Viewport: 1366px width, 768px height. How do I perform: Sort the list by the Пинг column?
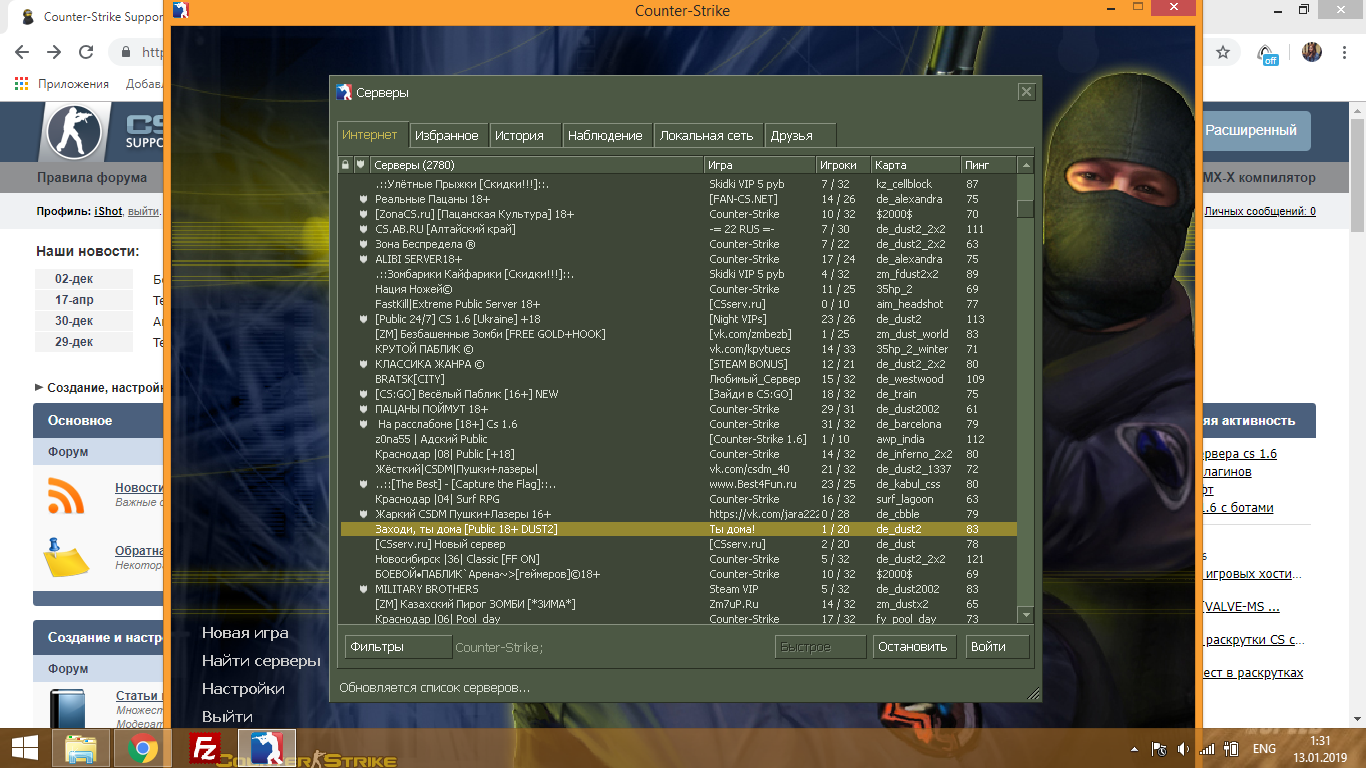coord(989,165)
